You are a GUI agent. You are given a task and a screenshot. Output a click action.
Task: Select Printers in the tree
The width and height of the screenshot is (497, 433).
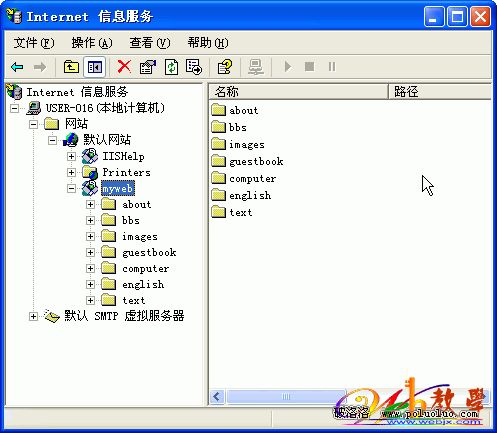coord(126,172)
